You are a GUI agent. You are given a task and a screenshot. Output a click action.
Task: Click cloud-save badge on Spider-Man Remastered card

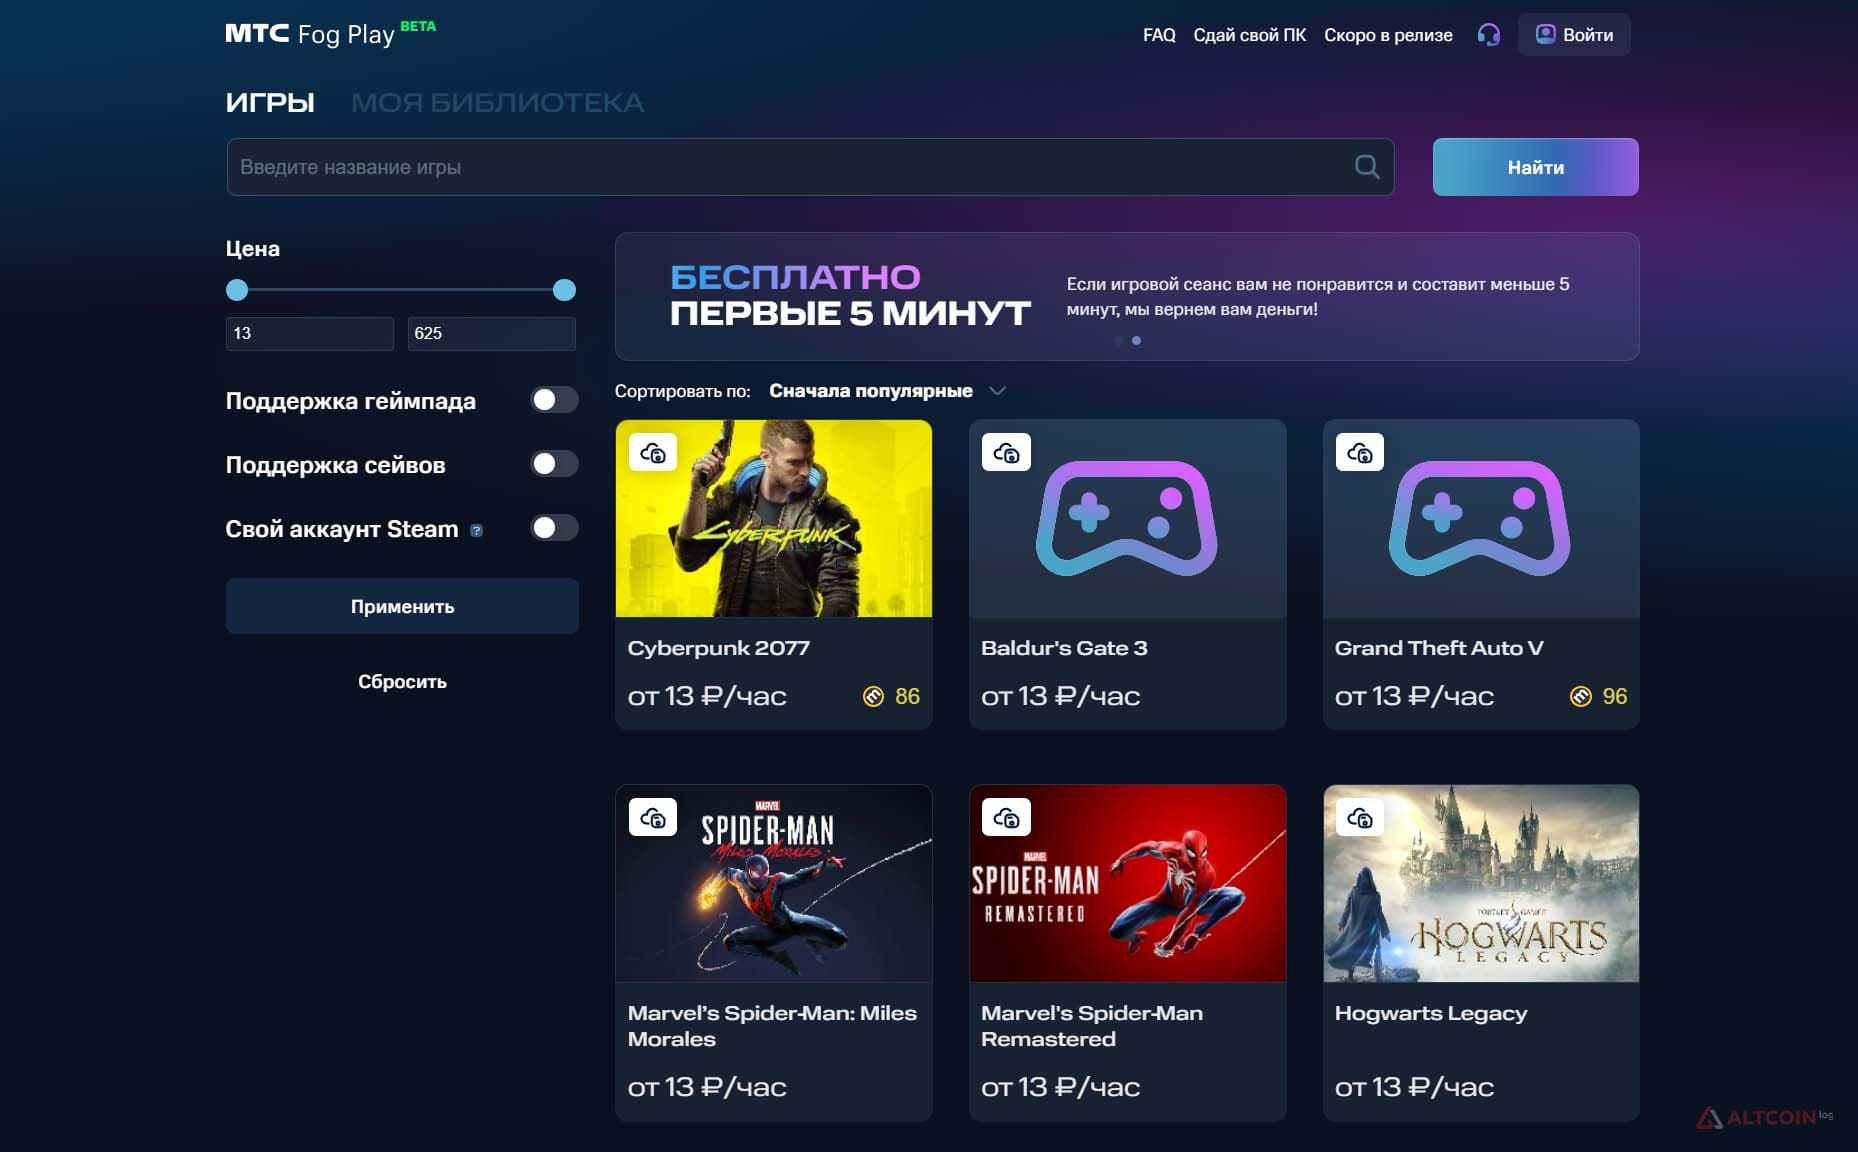click(1006, 818)
